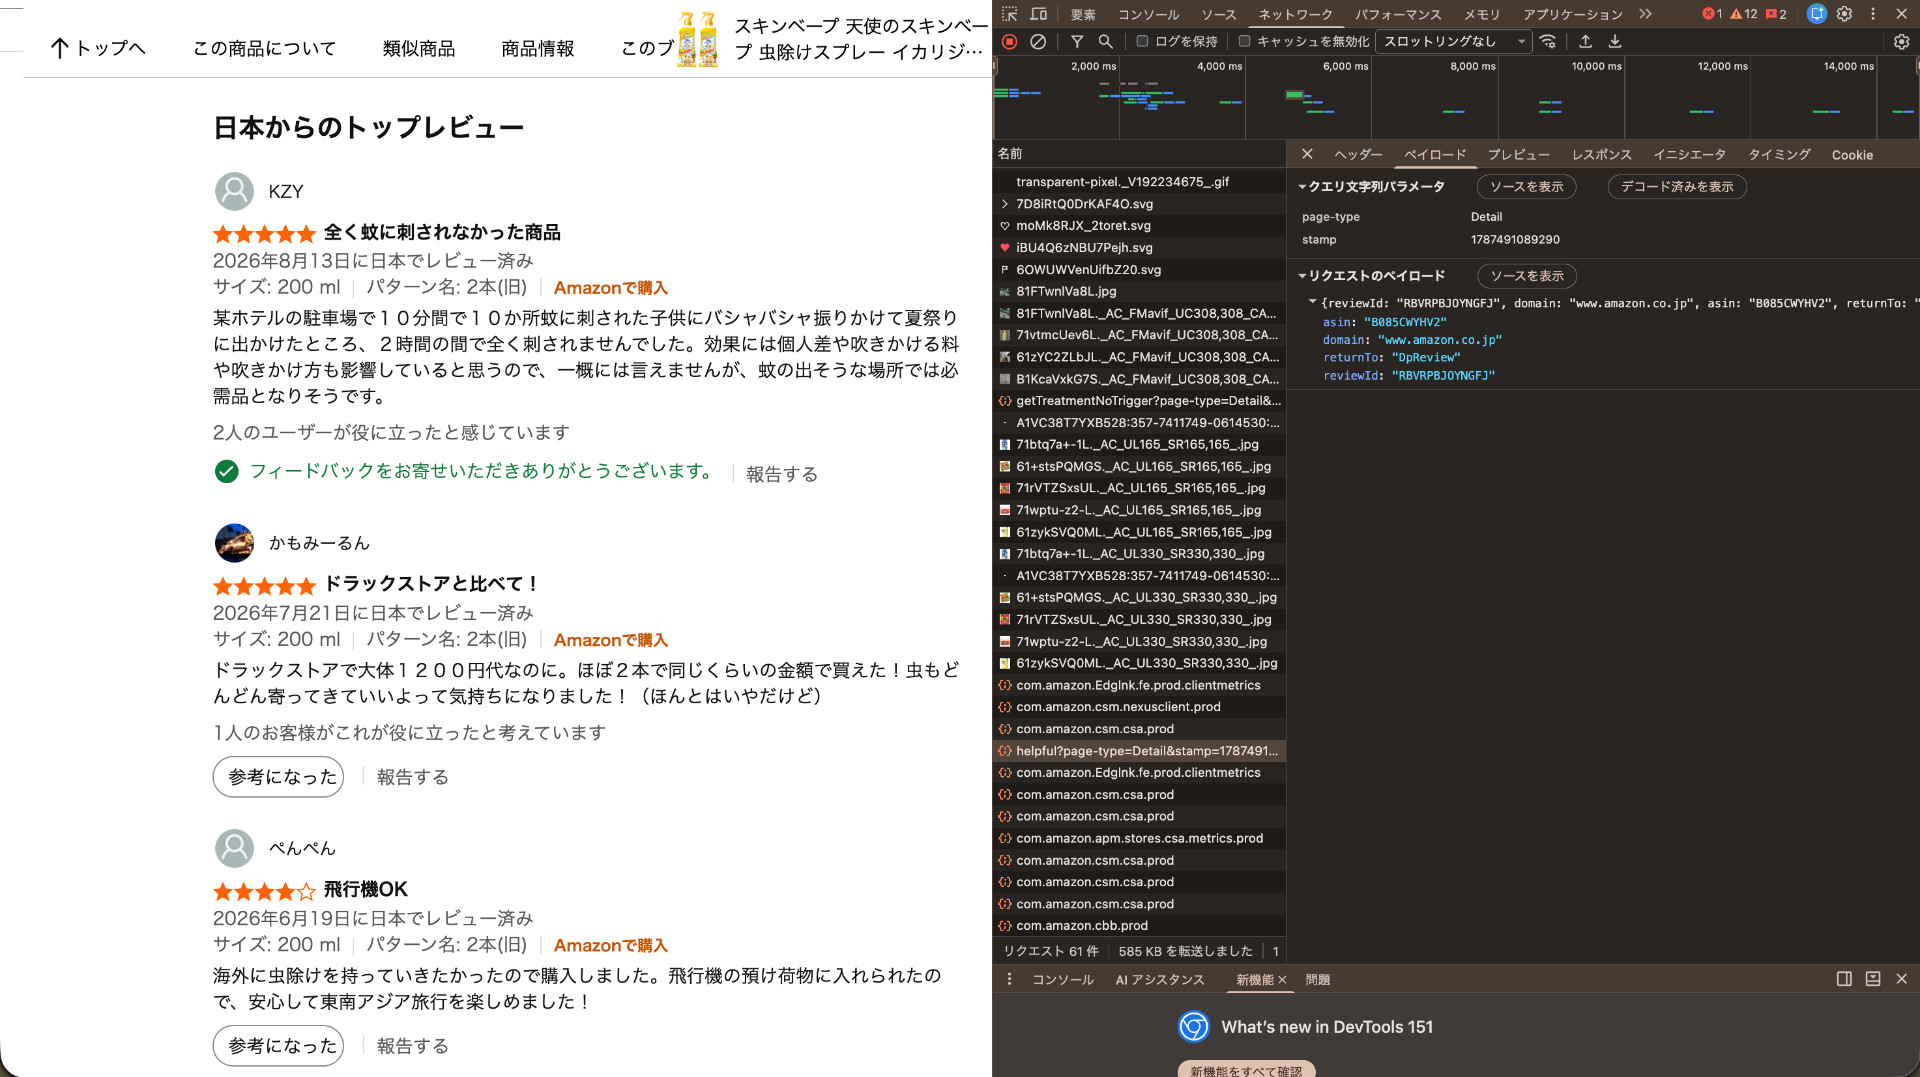Click the トップへ navigation link
This screenshot has width=1920, height=1077.
tap(98, 48)
